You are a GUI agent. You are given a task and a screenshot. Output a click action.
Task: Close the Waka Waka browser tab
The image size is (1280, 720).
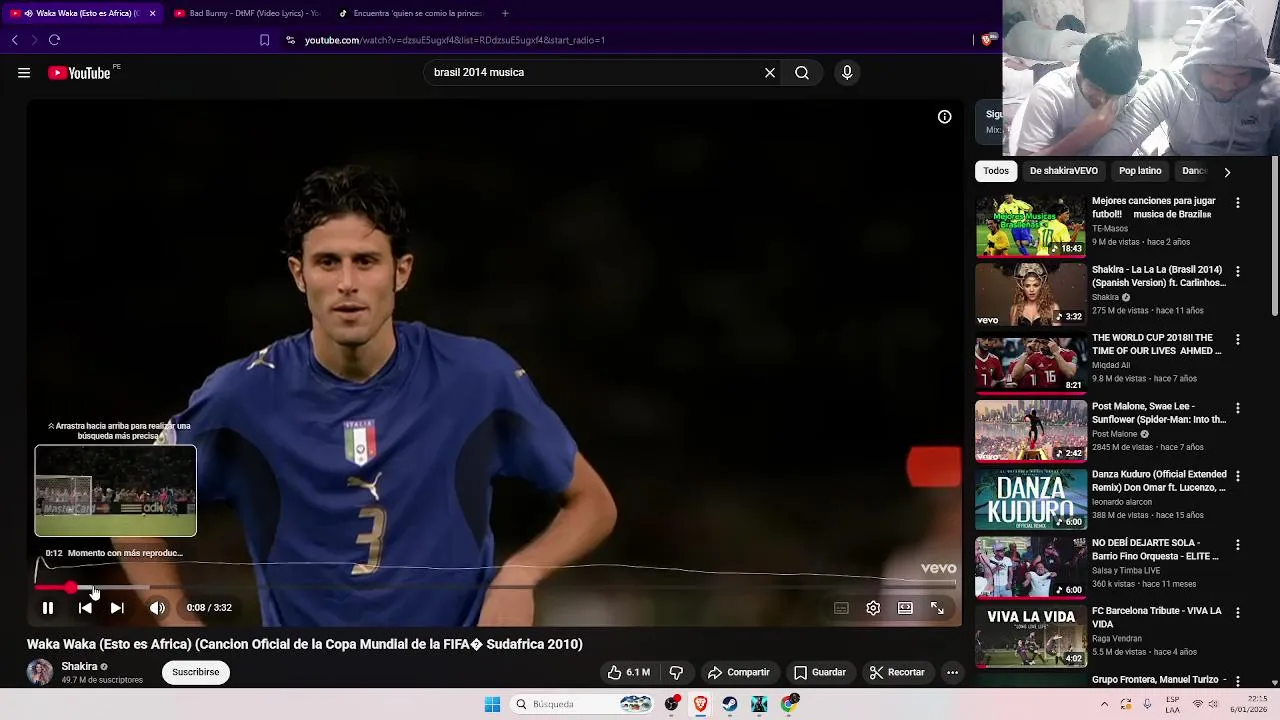pos(153,13)
